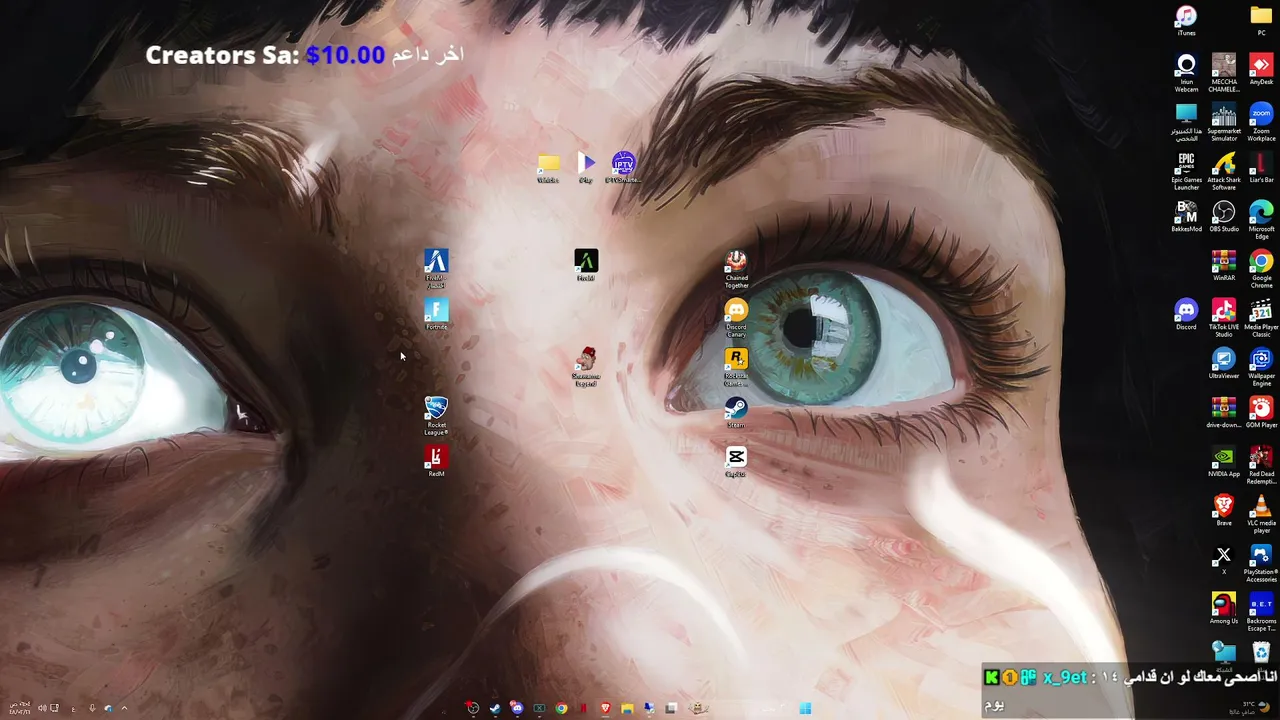Open Microsoft Edge desktop shortcut
This screenshot has height=720, width=1280.
tap(1261, 221)
